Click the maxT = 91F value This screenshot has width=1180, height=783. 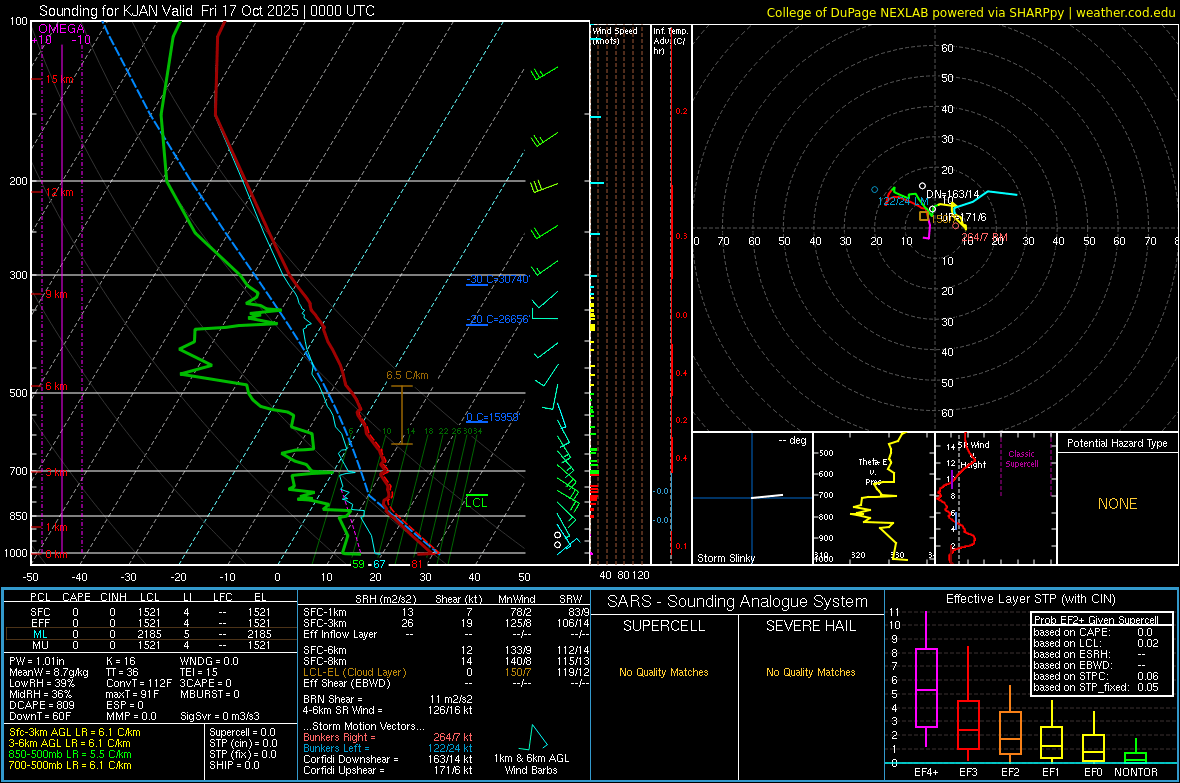(x=132, y=694)
